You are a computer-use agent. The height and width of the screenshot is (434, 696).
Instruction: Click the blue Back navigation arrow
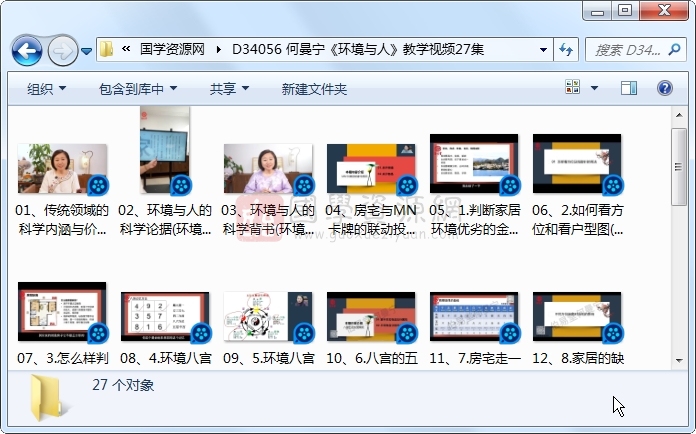(x=27, y=51)
